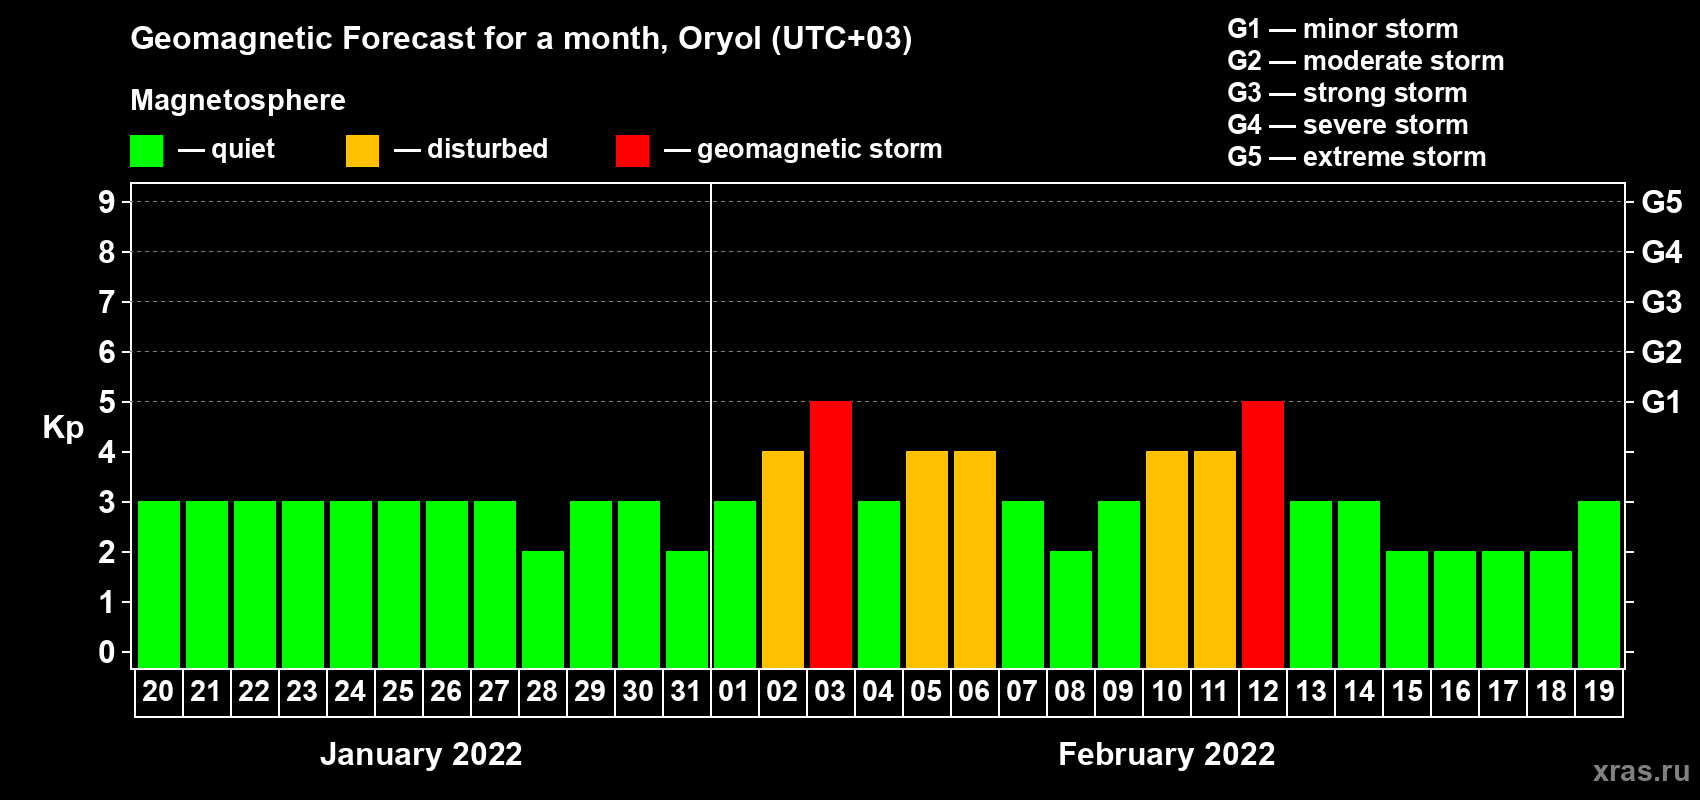Viewport: 1700px width, 800px height.
Task: Select the red bar for February 03
Action: (x=831, y=534)
